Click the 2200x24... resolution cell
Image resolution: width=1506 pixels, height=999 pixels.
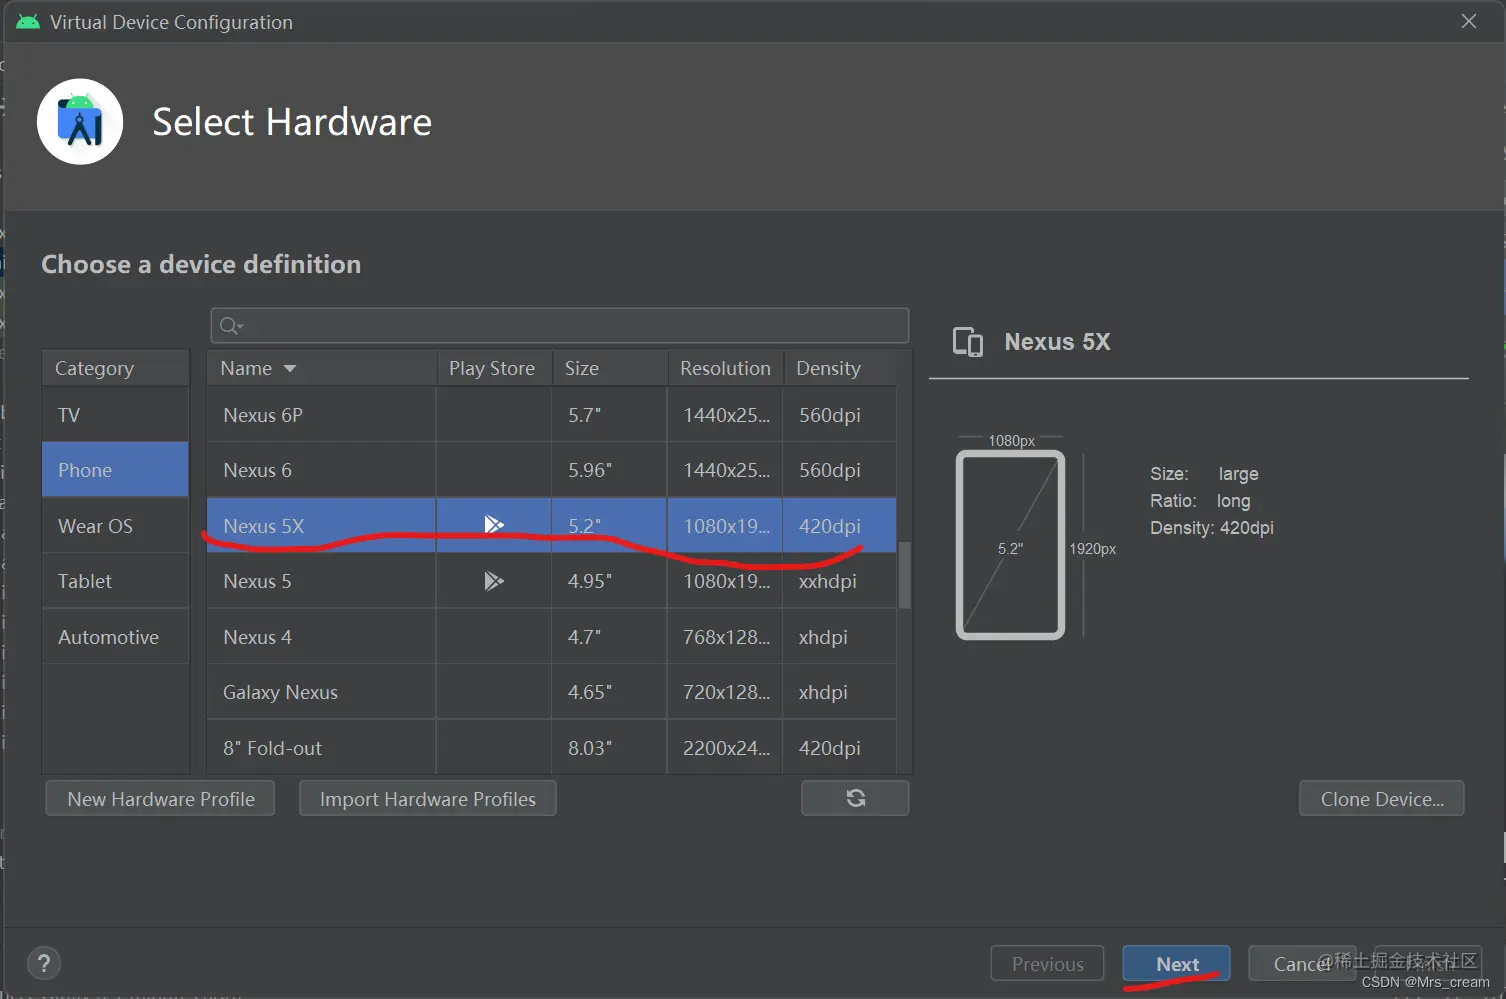(x=725, y=748)
